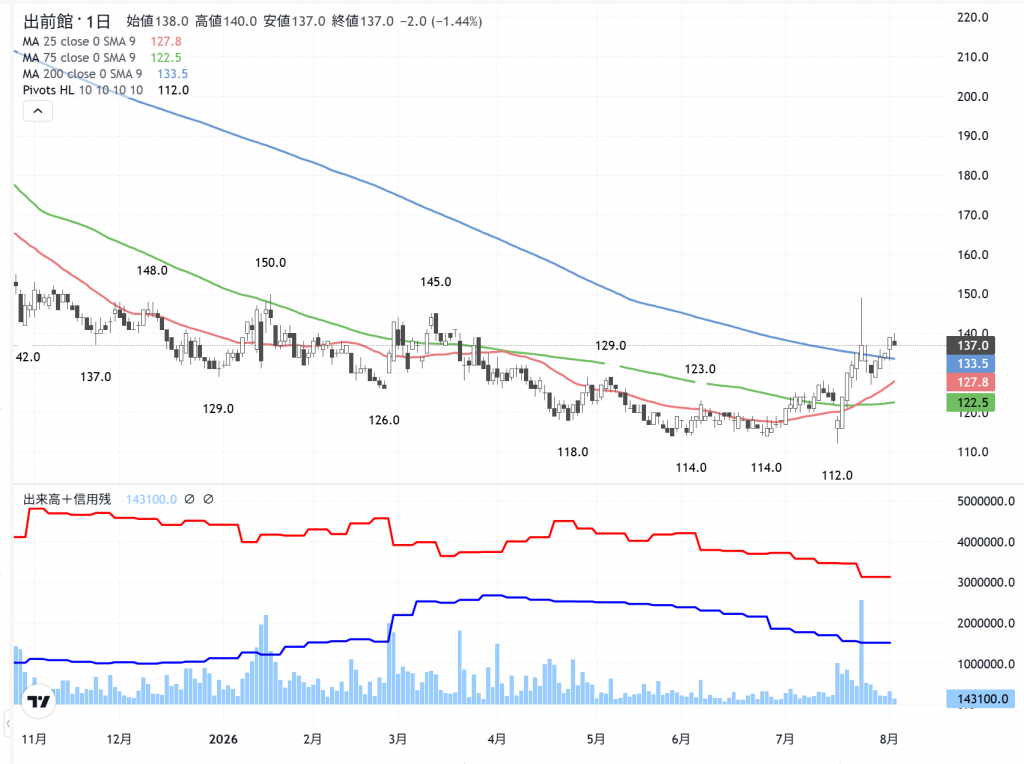Click the 160.0 price scale label
Viewport: 1024px width, 764px height.
tap(973, 255)
